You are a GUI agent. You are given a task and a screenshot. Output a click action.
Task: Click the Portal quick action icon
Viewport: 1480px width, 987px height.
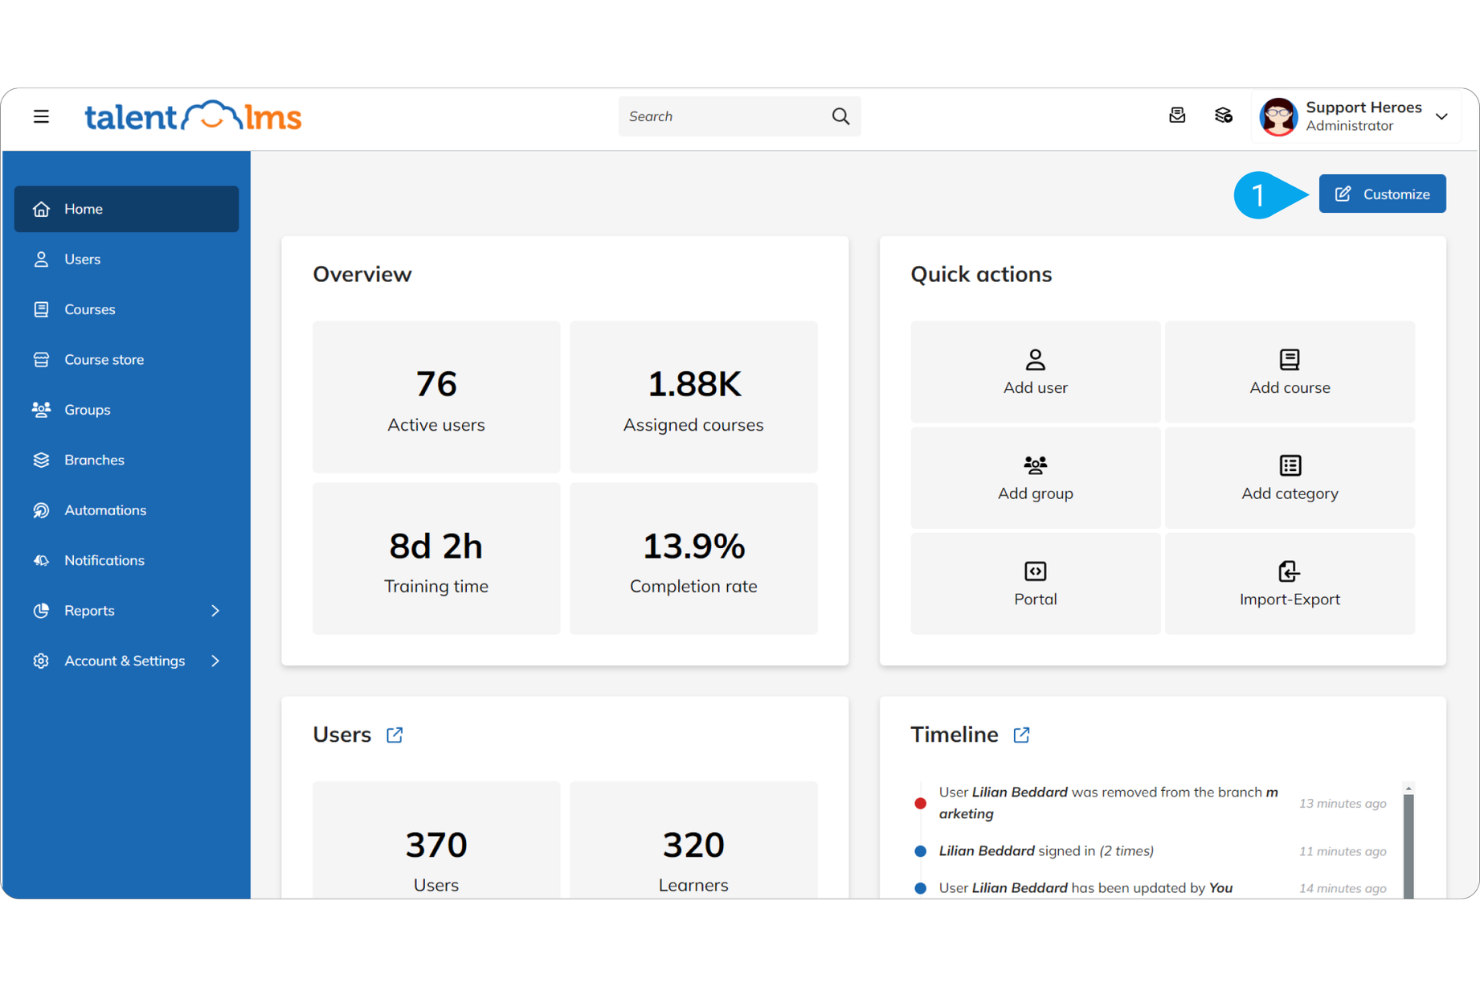pos(1034,571)
